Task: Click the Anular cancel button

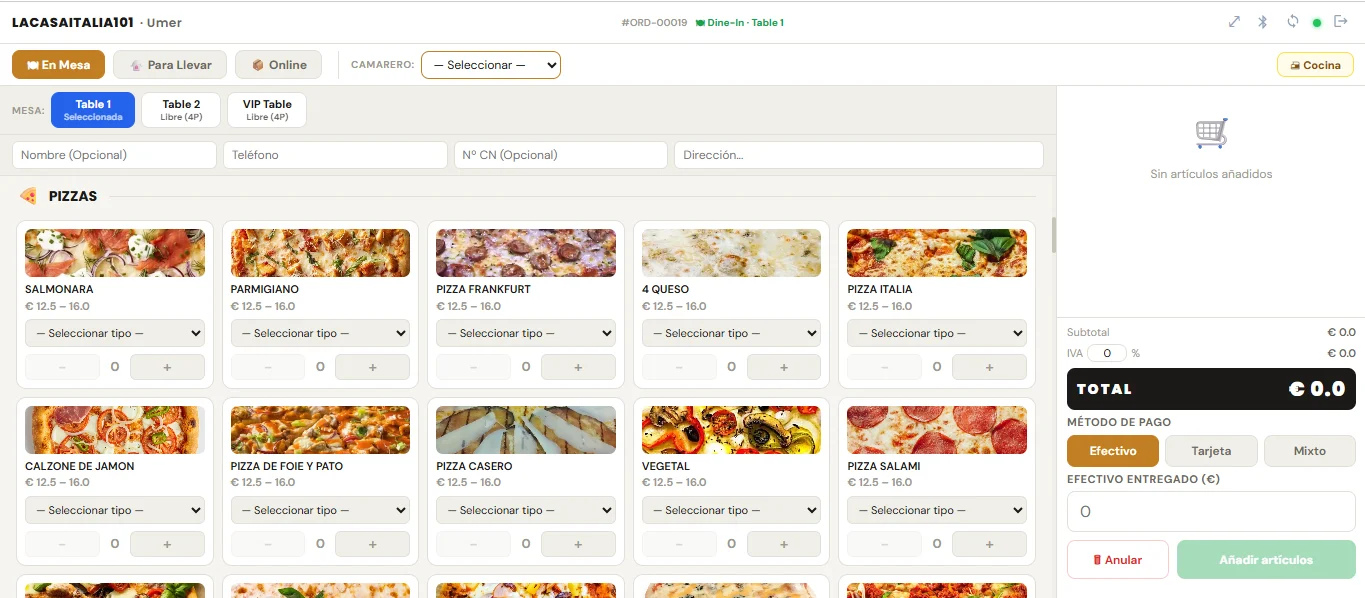Action: pos(1117,560)
